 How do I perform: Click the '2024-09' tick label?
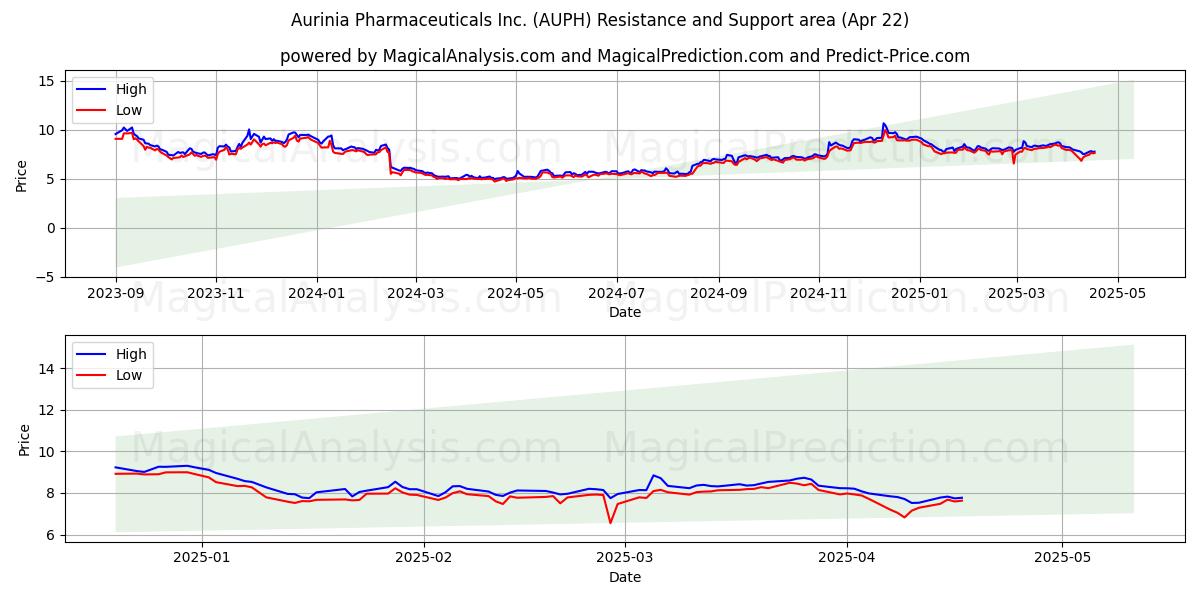pyautogui.click(x=718, y=294)
